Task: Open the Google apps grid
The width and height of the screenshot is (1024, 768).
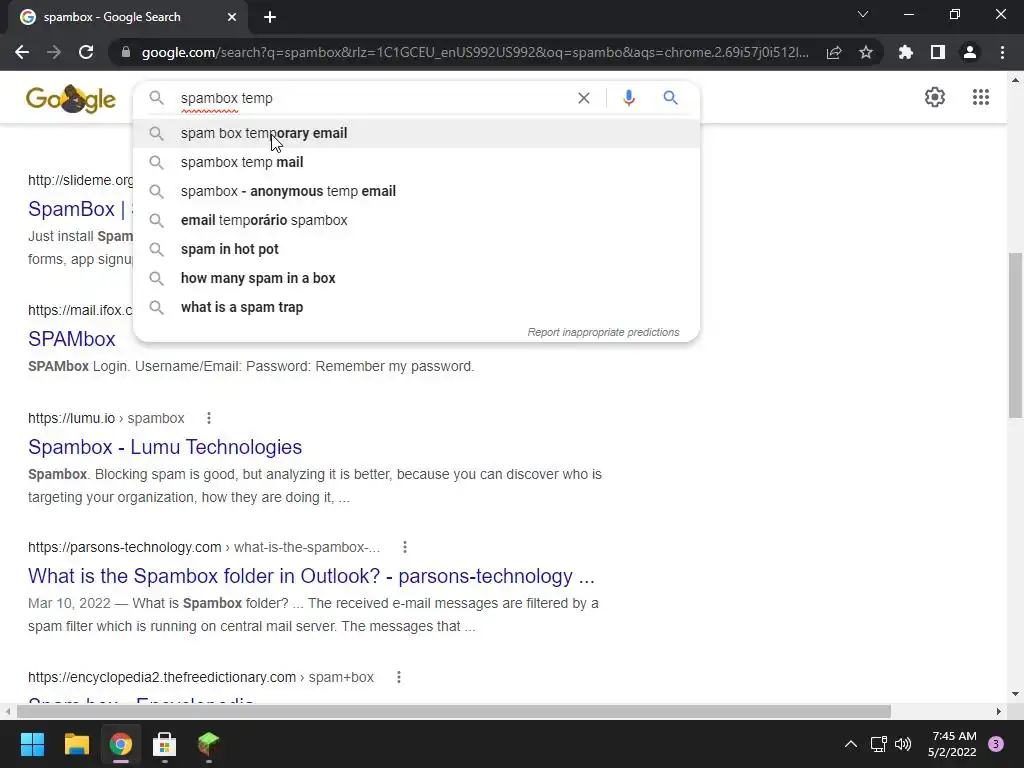Action: [x=980, y=97]
